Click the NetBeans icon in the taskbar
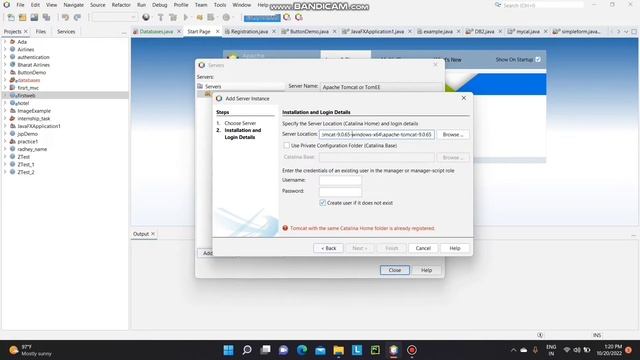 tap(393, 350)
